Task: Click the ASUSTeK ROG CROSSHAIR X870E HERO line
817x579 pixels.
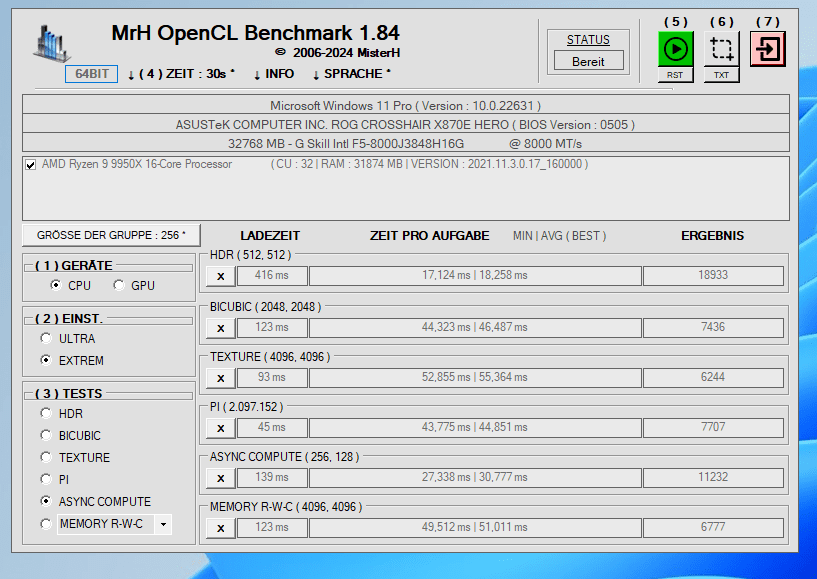Action: click(x=406, y=125)
